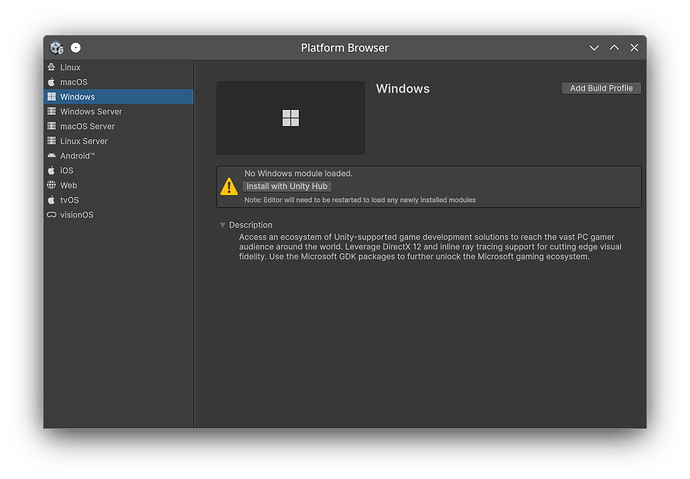
Task: Collapse the Description section
Action: pos(223,225)
